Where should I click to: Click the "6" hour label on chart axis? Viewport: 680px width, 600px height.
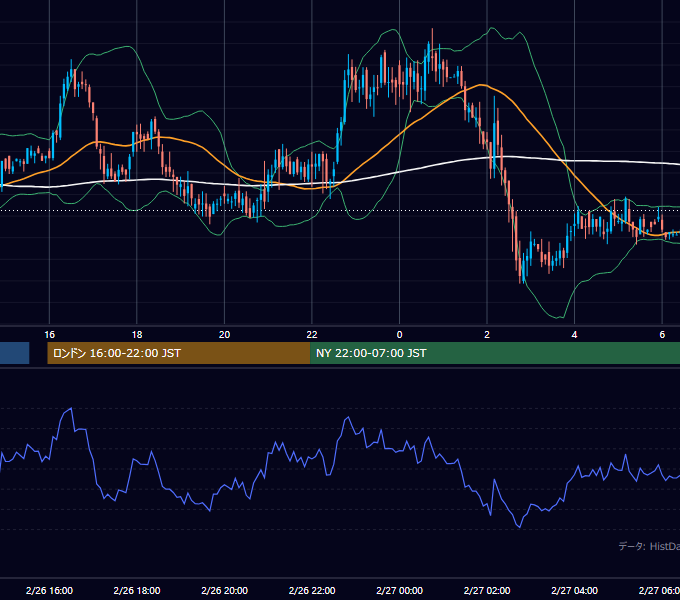(x=662, y=335)
